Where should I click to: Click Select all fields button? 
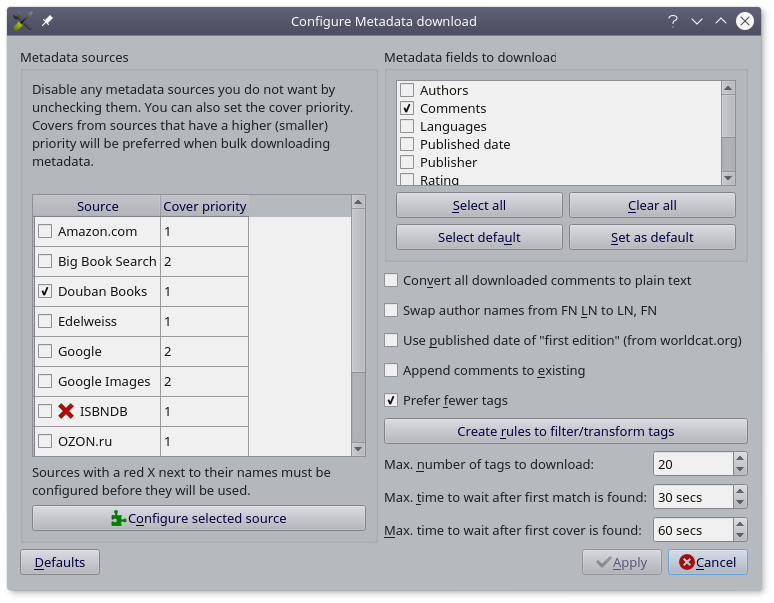click(x=479, y=205)
